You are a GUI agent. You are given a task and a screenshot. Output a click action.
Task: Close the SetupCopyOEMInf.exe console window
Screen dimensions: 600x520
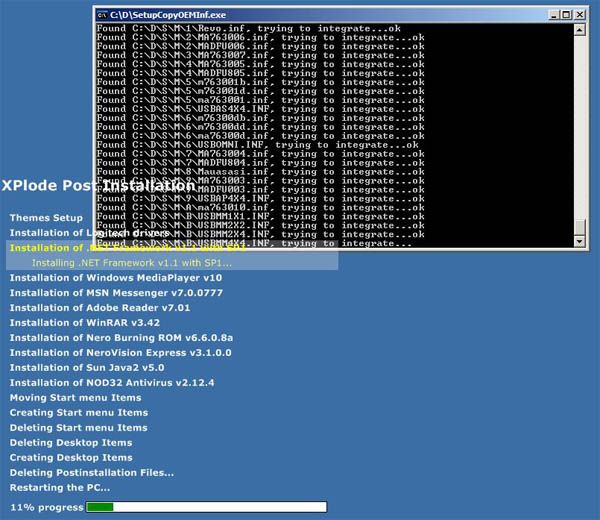click(x=580, y=15)
